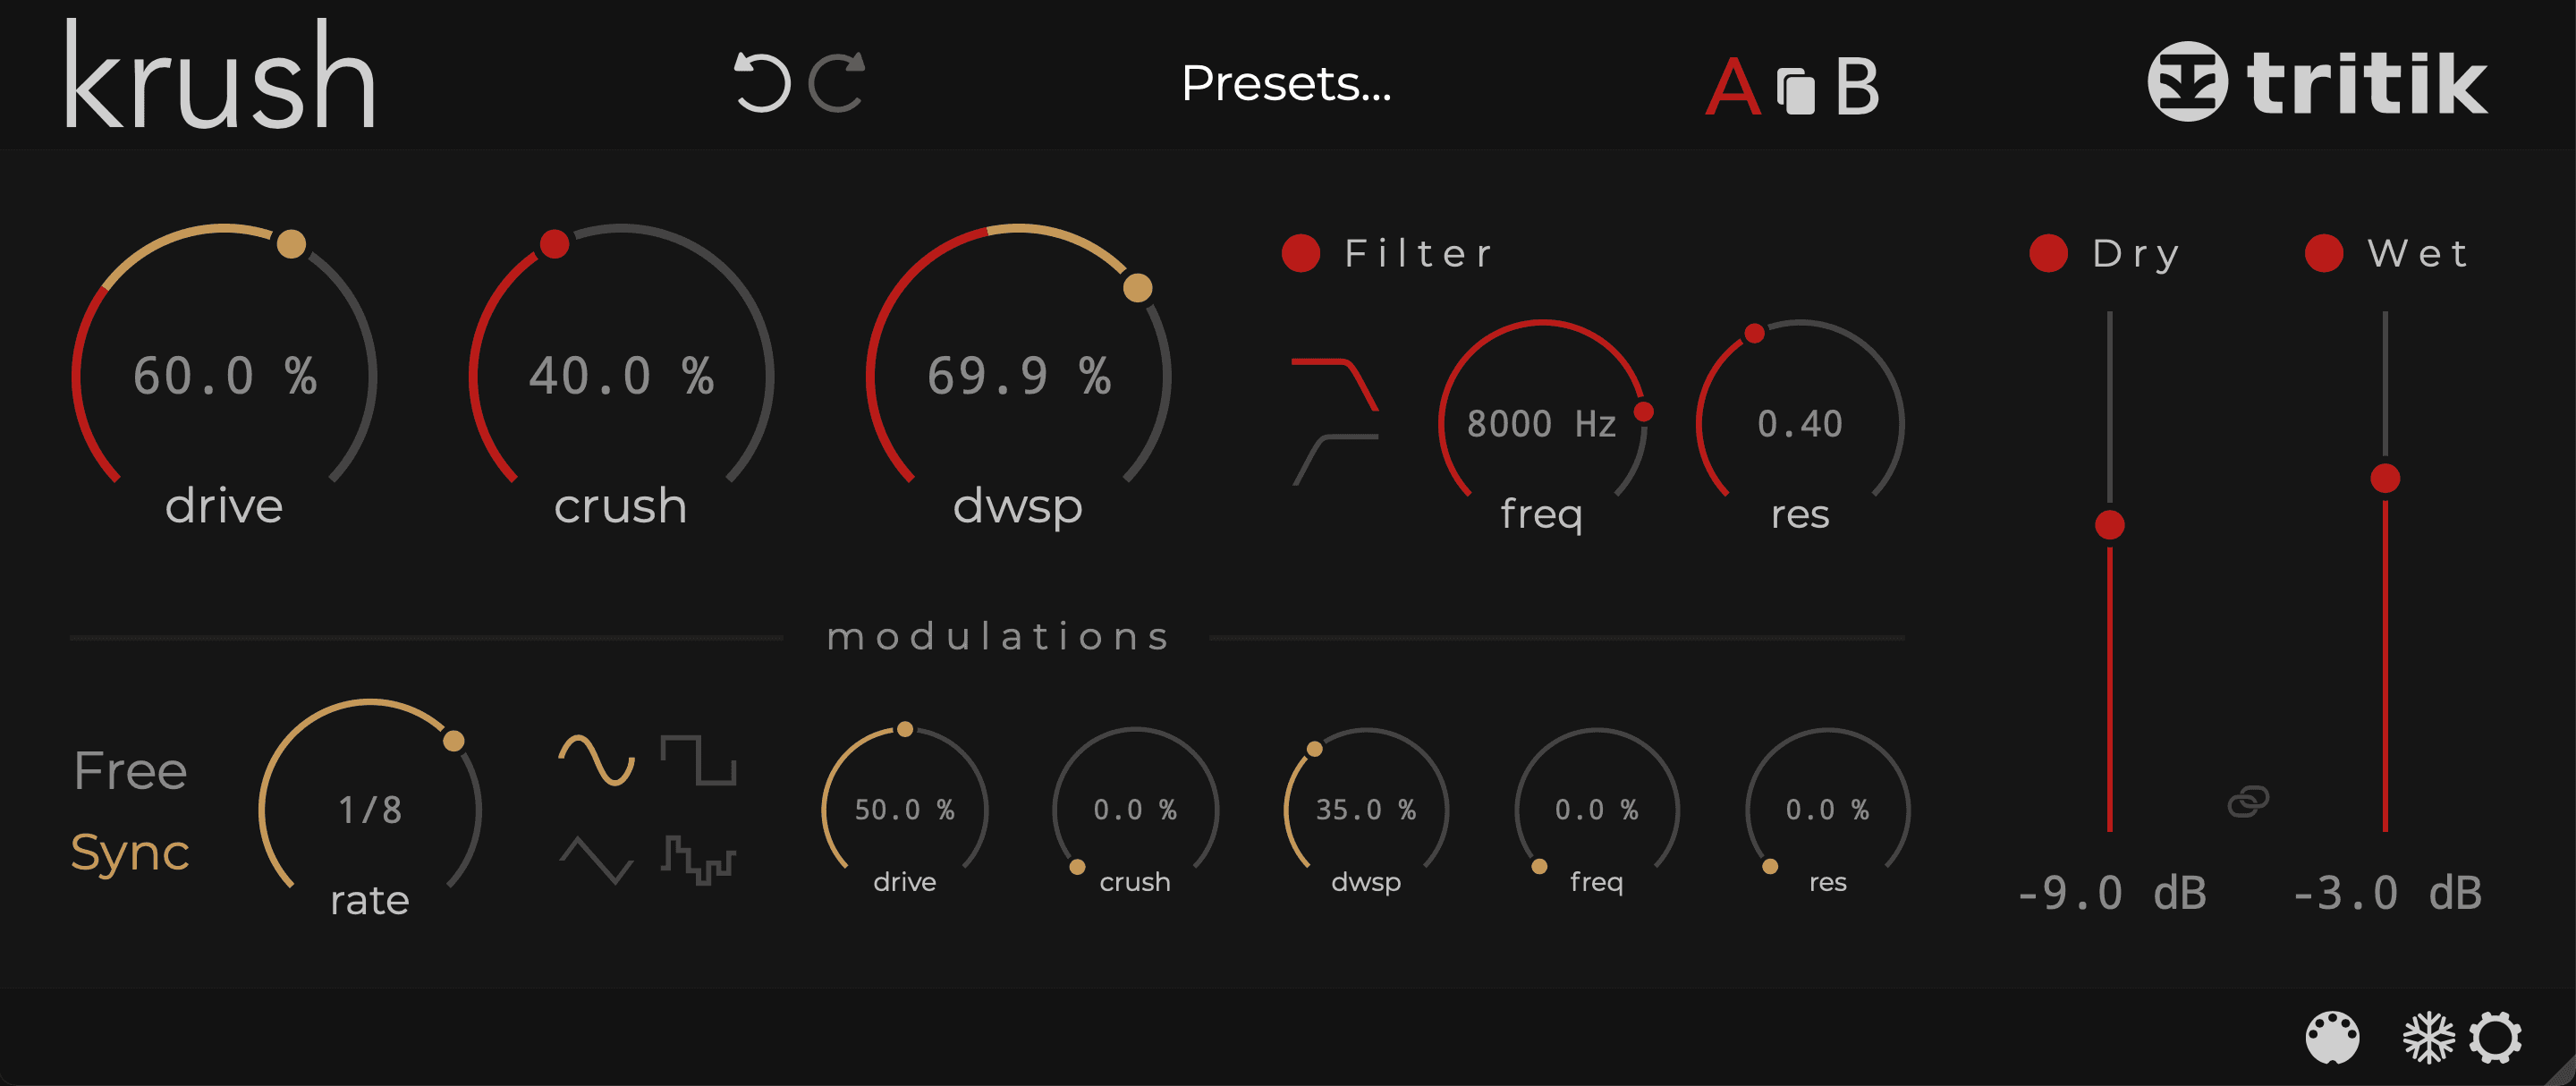The image size is (2576, 1086).
Task: Select the low-pass filter shape icon
Action: tap(1335, 384)
